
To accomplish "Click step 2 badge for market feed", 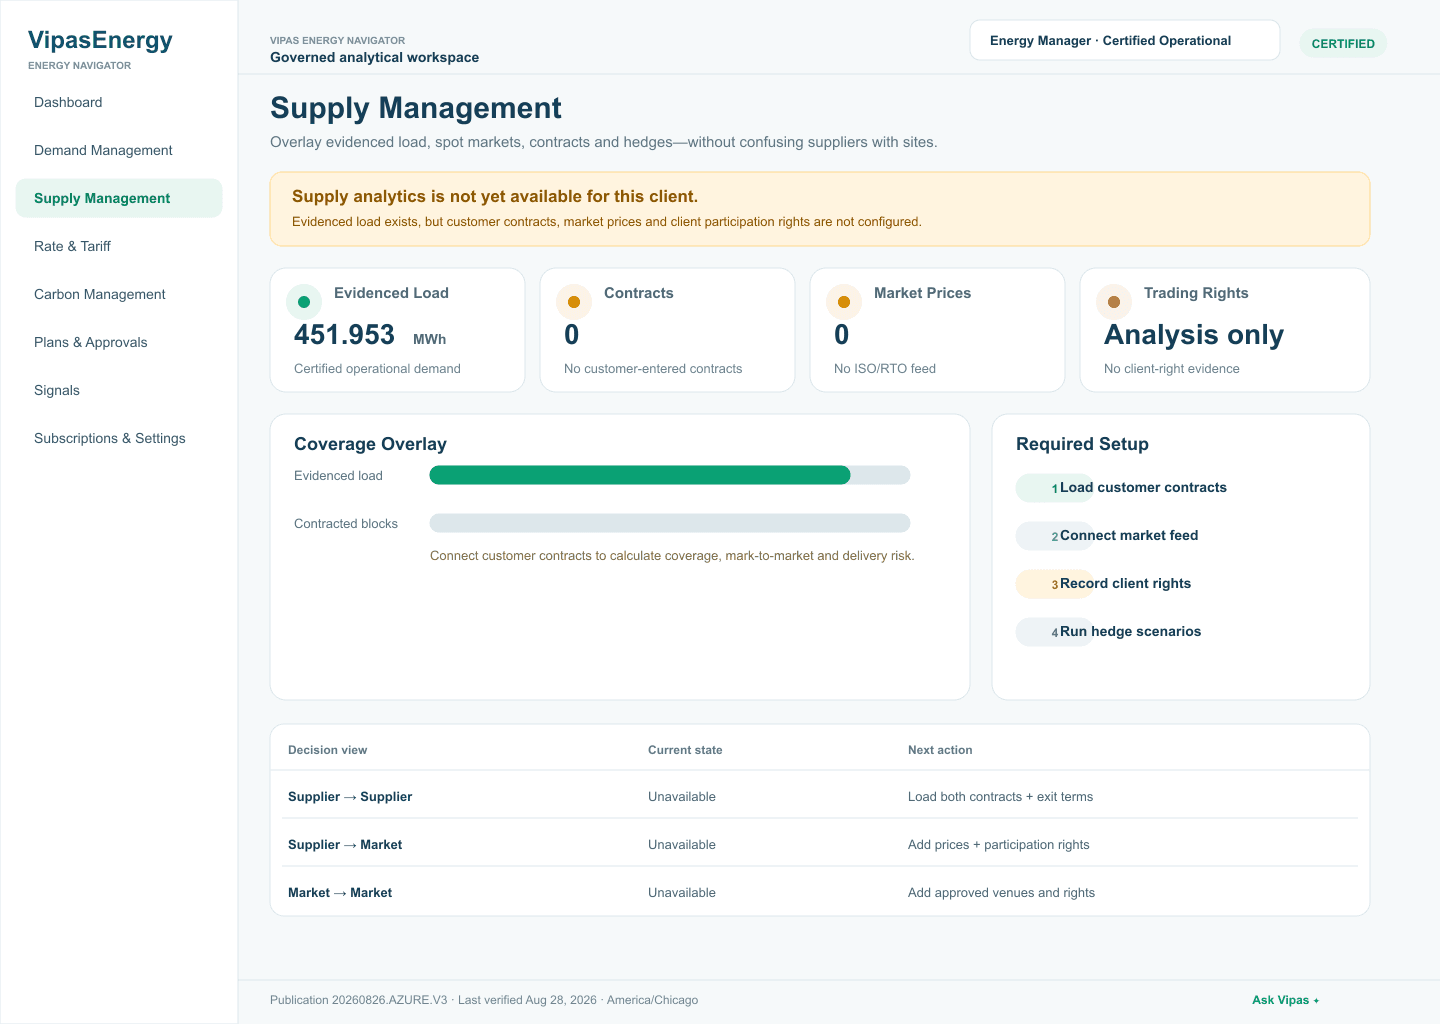I will 1054,536.
